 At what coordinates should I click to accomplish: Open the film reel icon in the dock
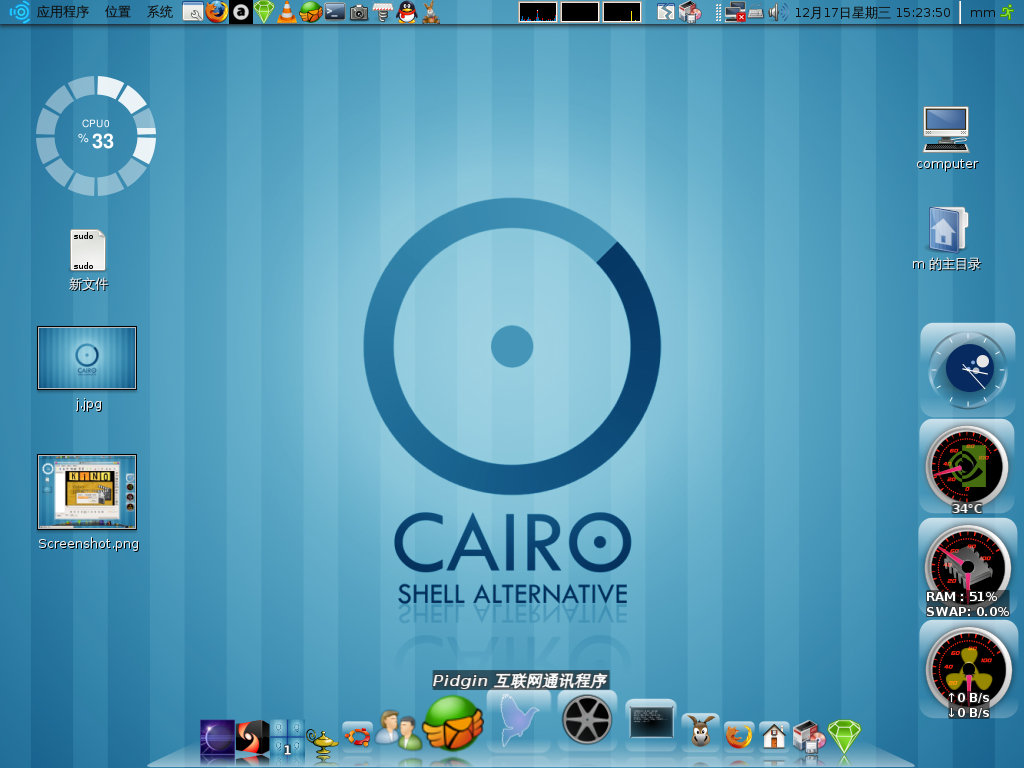pyautogui.click(x=586, y=719)
